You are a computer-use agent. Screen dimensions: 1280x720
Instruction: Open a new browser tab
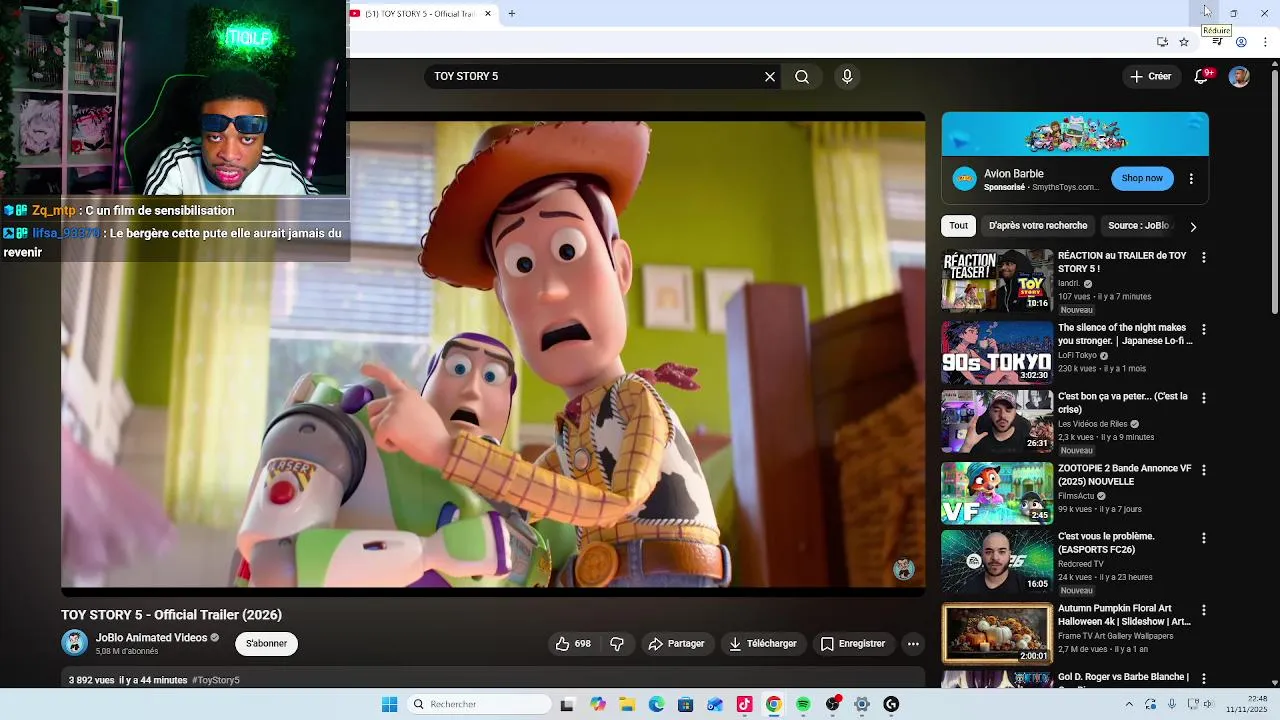512,14
